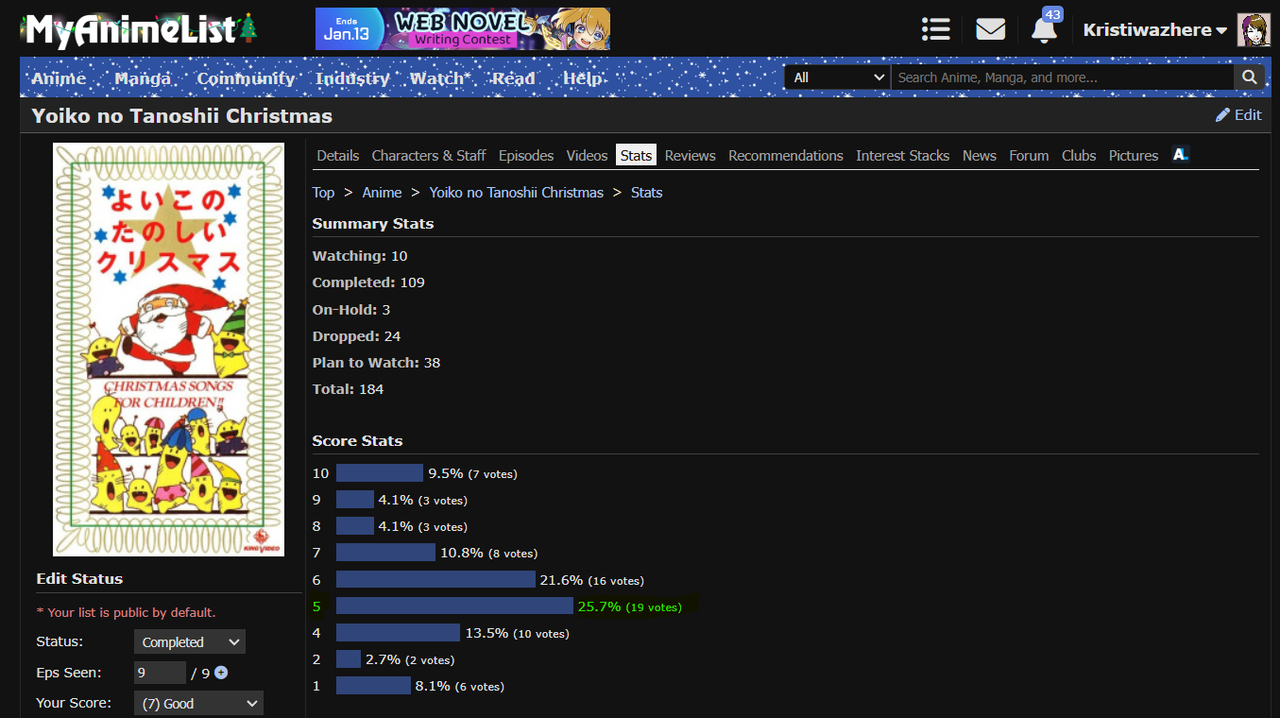Open the Community menu
Viewport: 1280px width, 718px height.
246,78
